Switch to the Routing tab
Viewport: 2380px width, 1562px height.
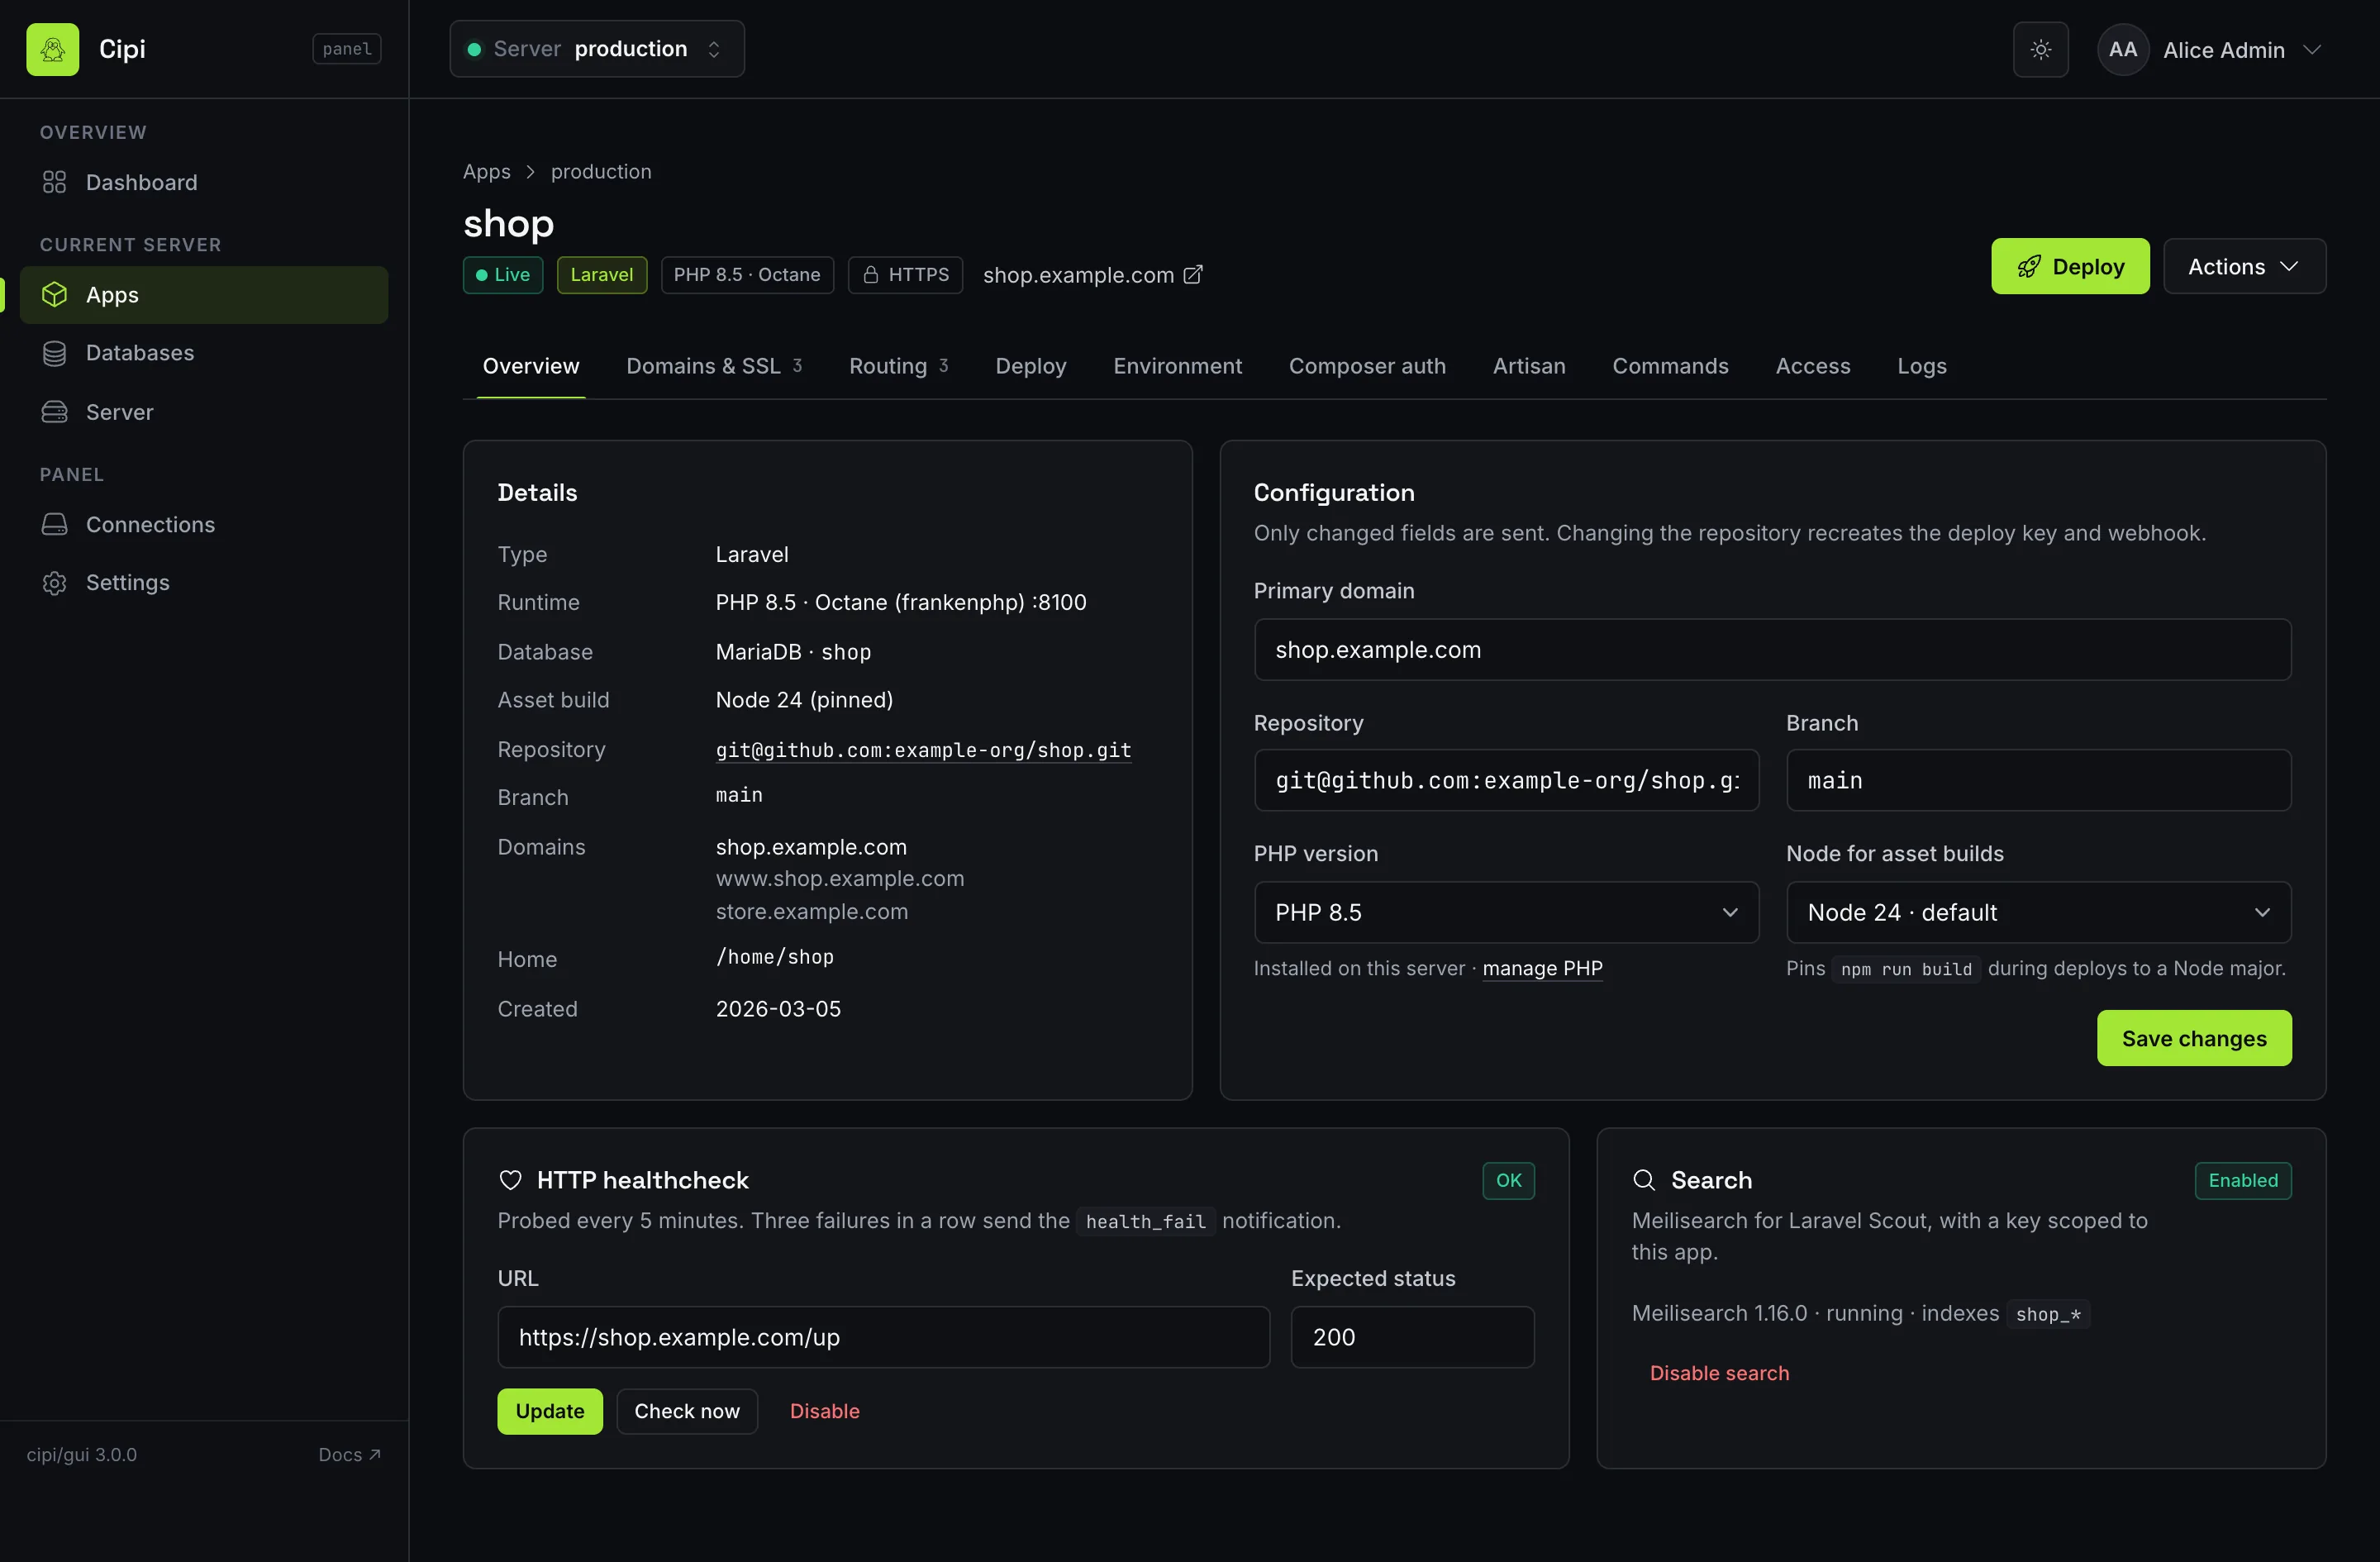click(x=898, y=366)
